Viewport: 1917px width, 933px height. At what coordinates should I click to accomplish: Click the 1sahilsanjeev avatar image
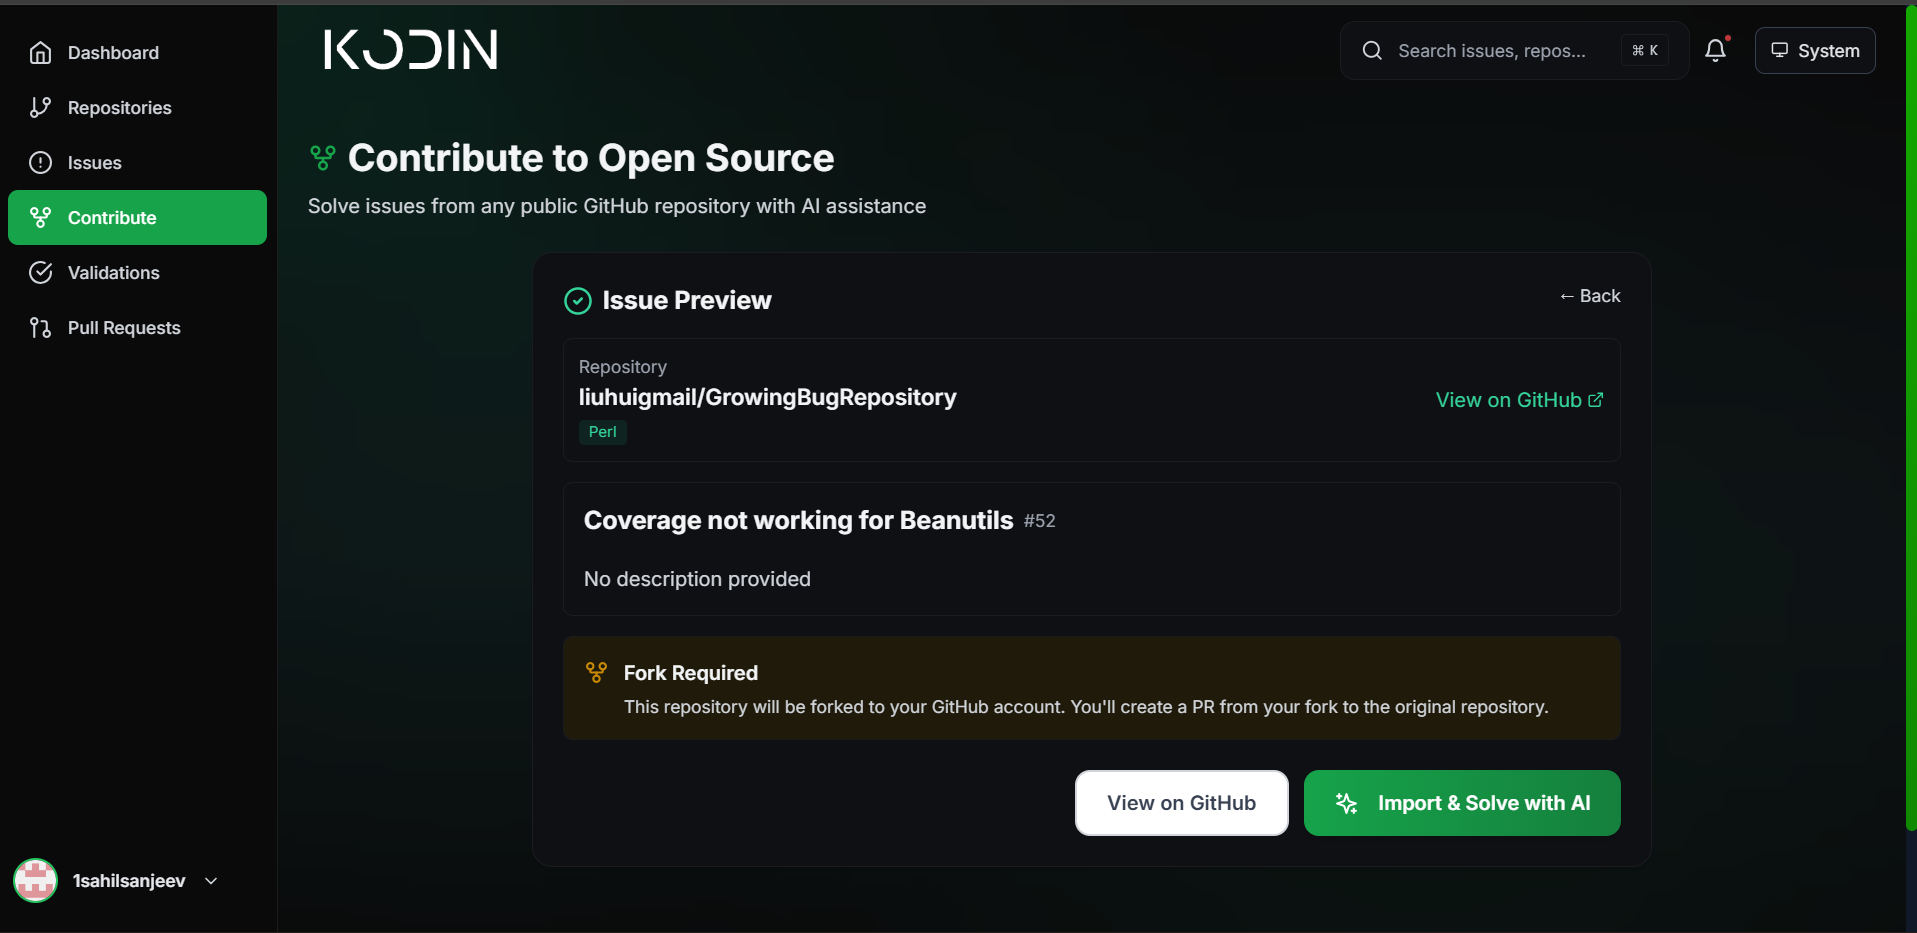point(35,881)
